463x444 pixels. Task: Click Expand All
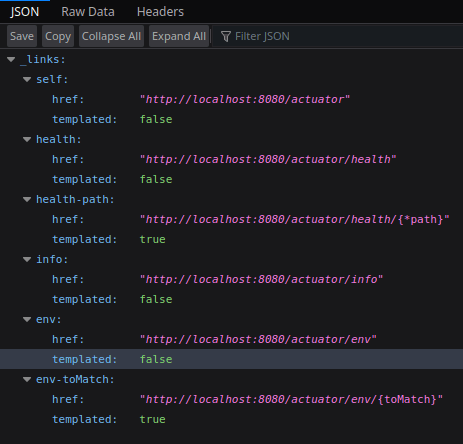(x=179, y=36)
